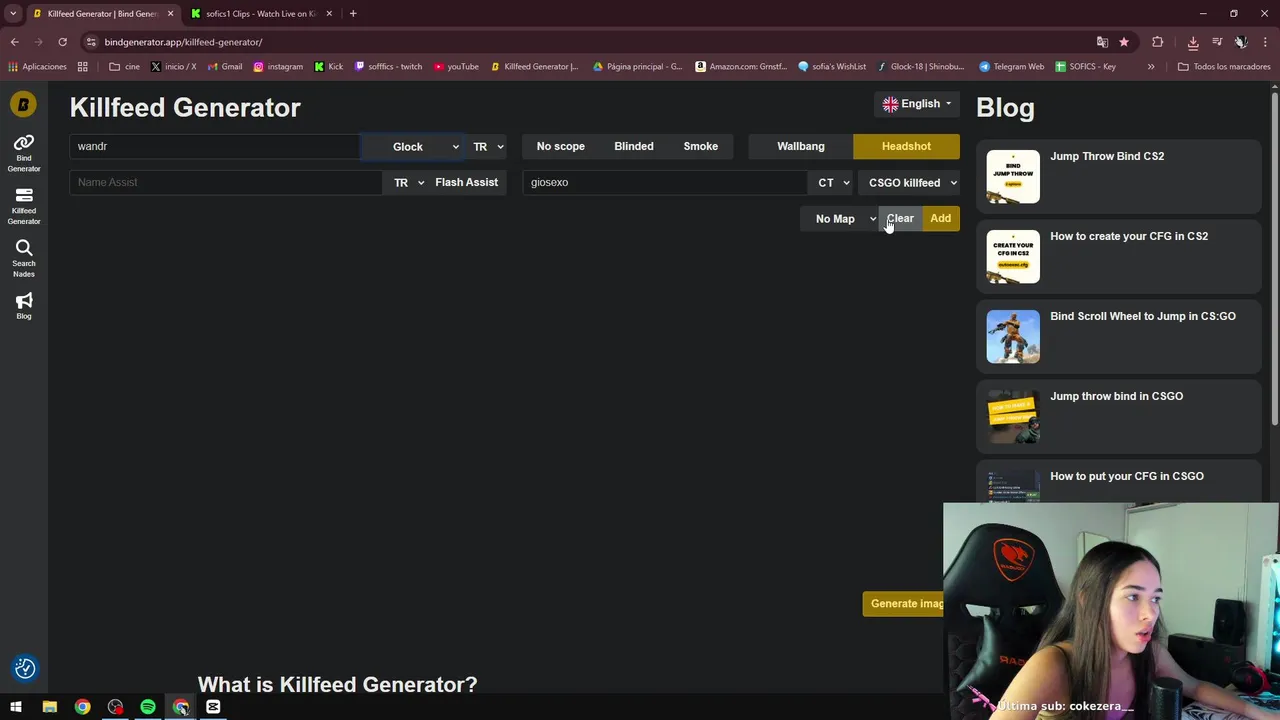
Task: Open Search Nades in the sidebar
Action: pyautogui.click(x=24, y=259)
